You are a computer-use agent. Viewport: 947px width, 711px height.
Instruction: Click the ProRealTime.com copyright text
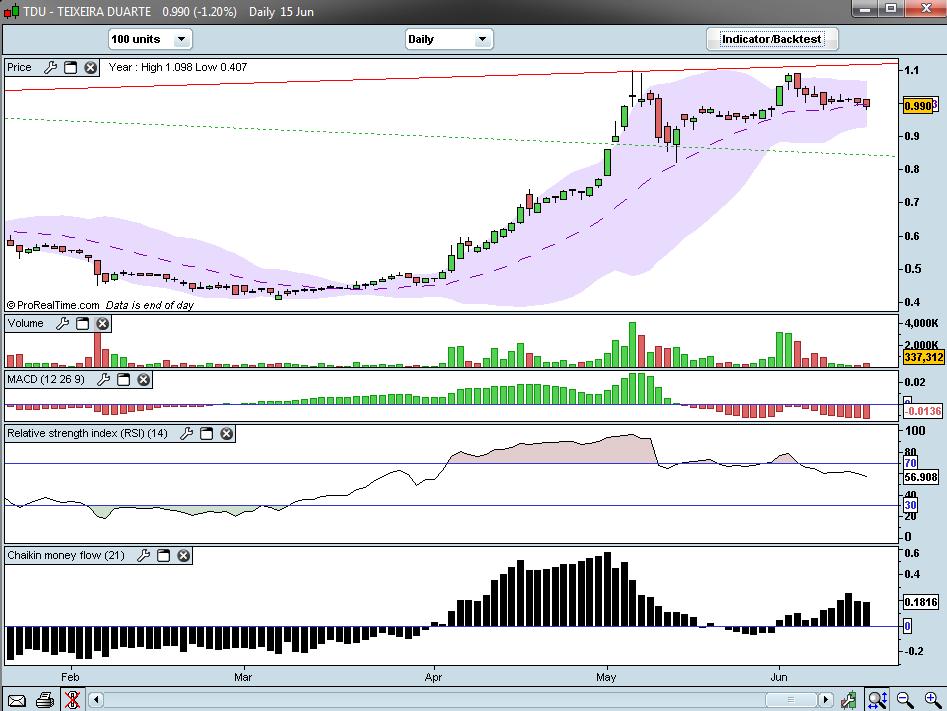click(53, 305)
